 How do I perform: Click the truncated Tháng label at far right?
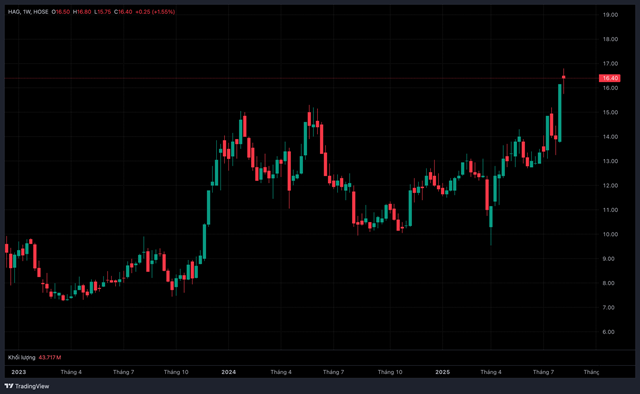tap(591, 372)
